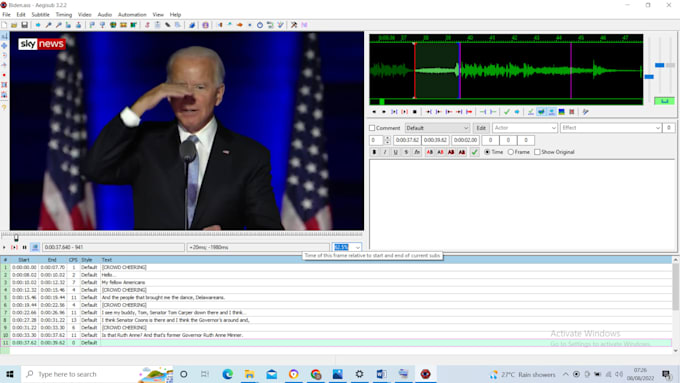Click the end time field 0:00:39.62
Screen dimensions: 680x383
(435, 140)
